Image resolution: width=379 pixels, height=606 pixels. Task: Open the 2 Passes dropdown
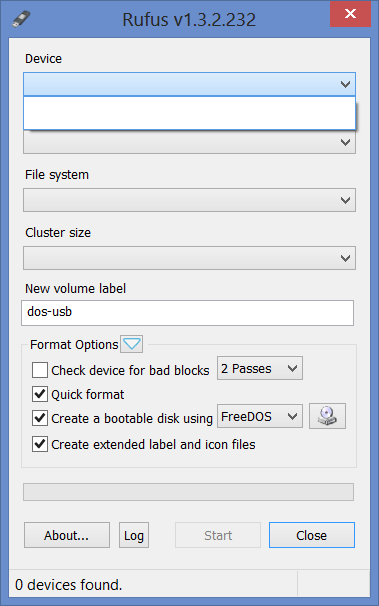(x=260, y=368)
